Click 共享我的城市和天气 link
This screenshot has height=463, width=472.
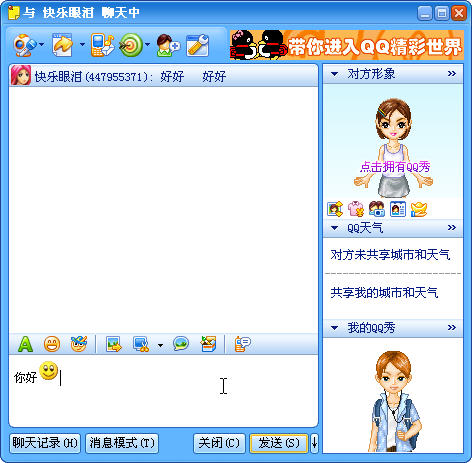click(384, 293)
